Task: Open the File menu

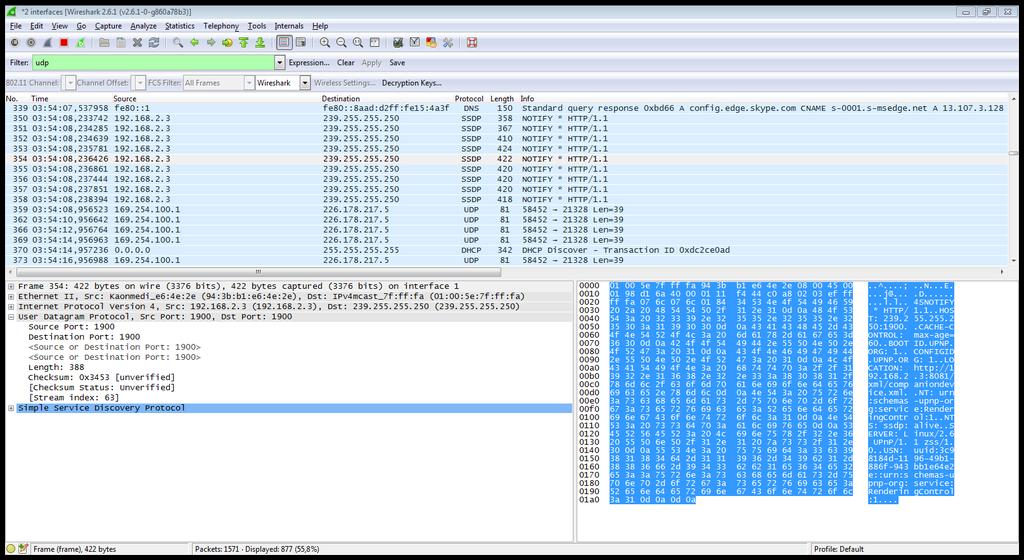Action: pos(16,26)
